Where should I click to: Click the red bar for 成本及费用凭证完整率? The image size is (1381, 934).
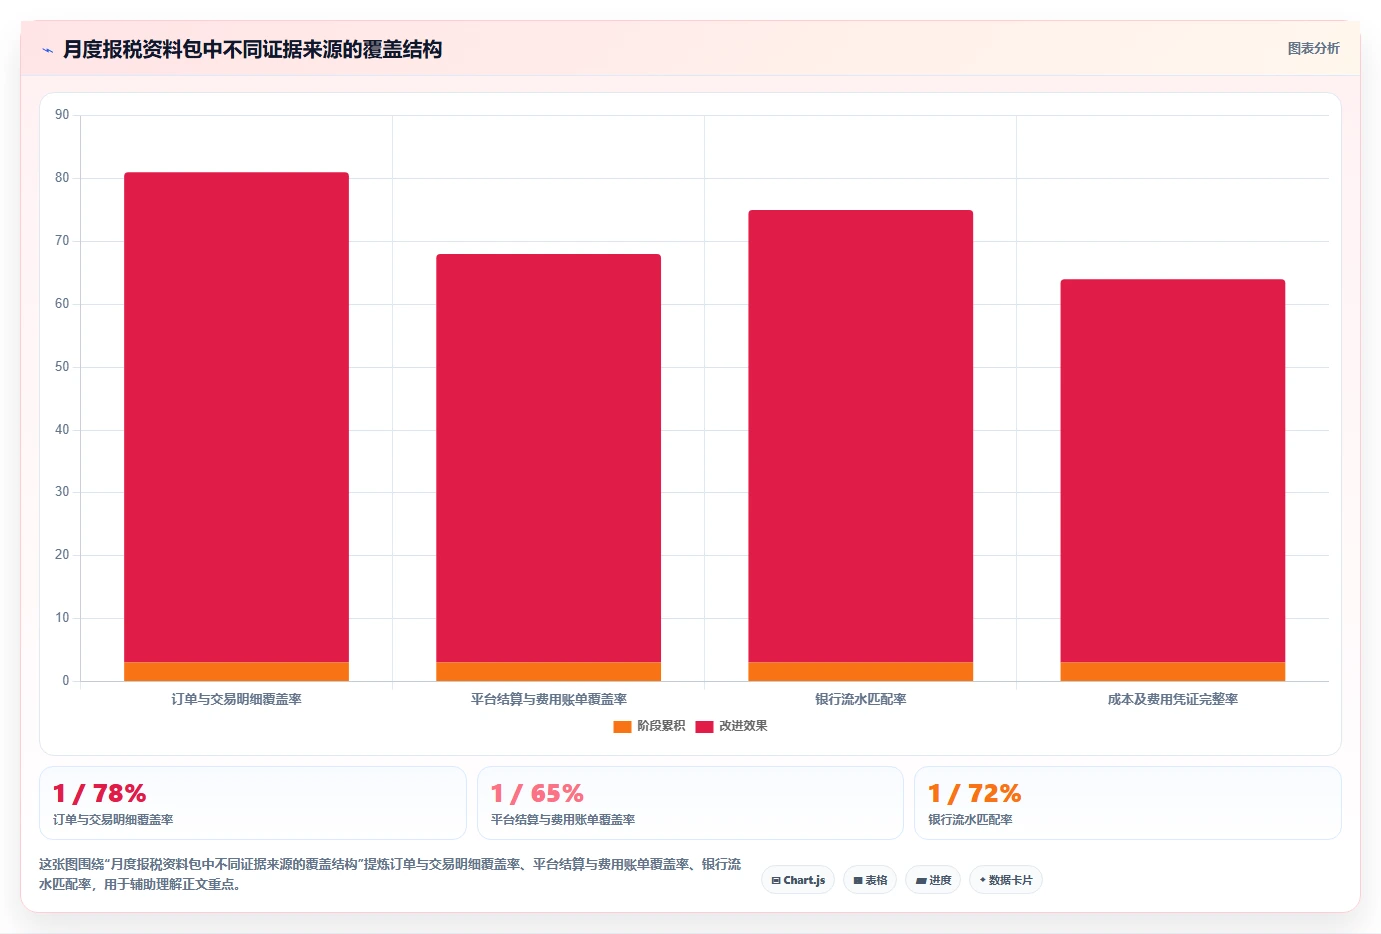[x=1172, y=470]
